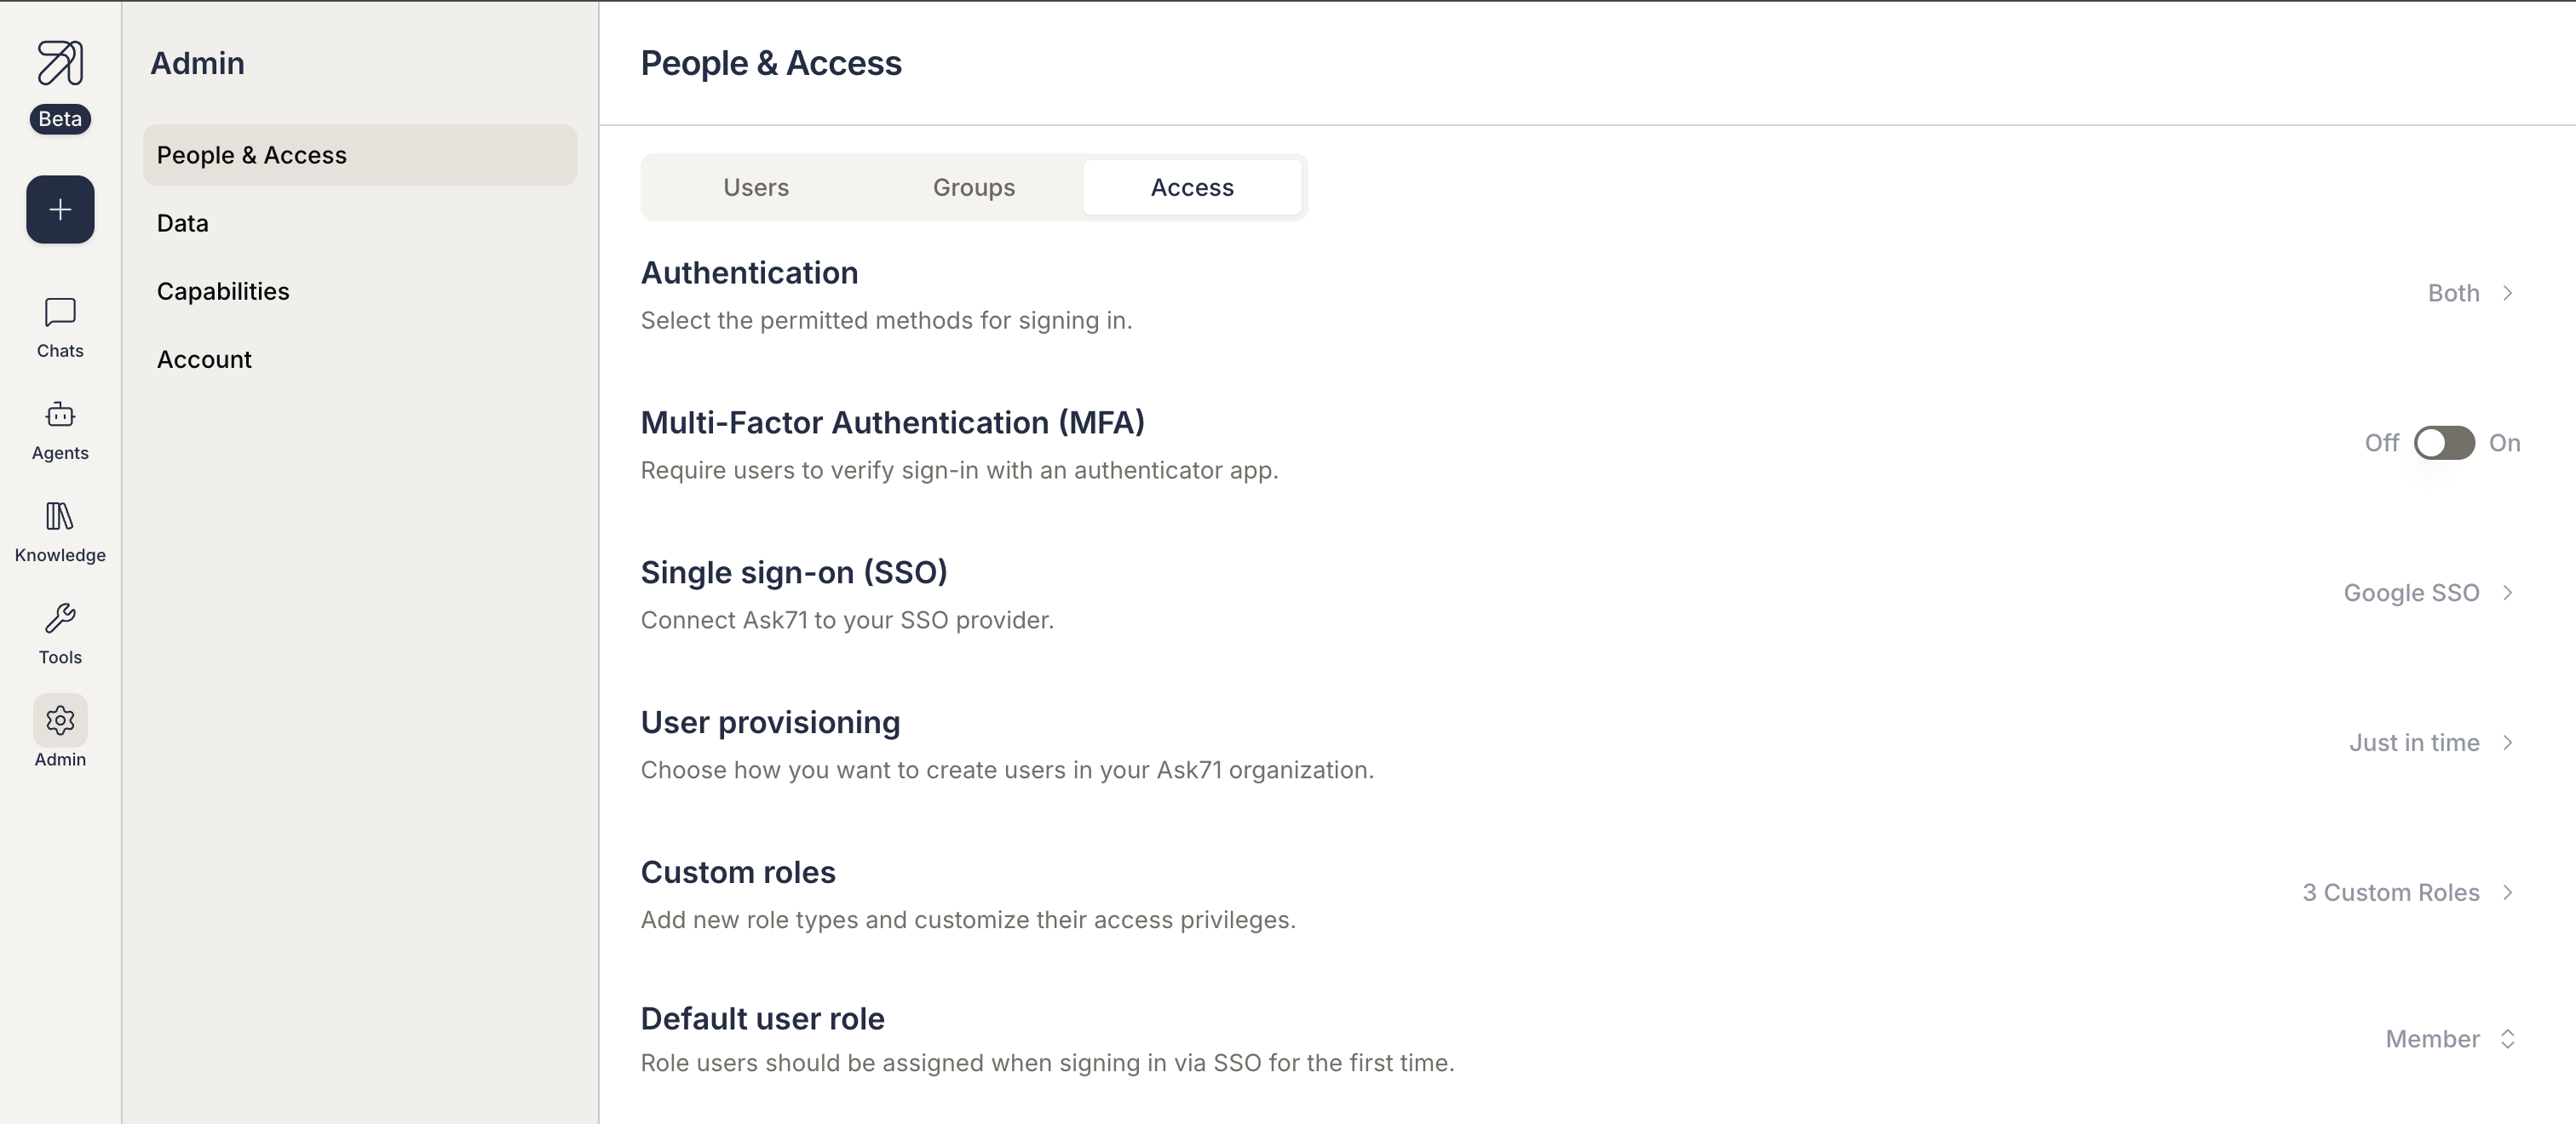Image resolution: width=2576 pixels, height=1124 pixels.
Task: Open the Knowledge library icon
Action: click(60, 516)
